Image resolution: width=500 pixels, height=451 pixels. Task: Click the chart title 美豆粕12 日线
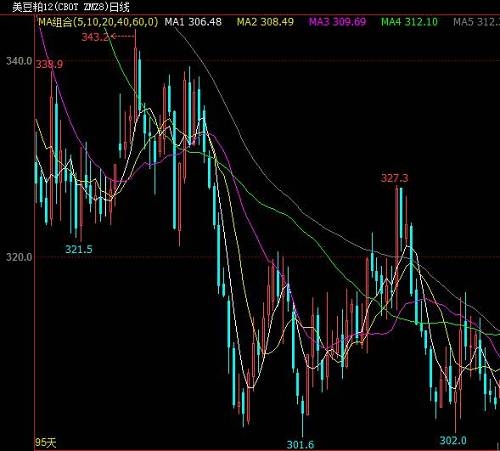71,7
